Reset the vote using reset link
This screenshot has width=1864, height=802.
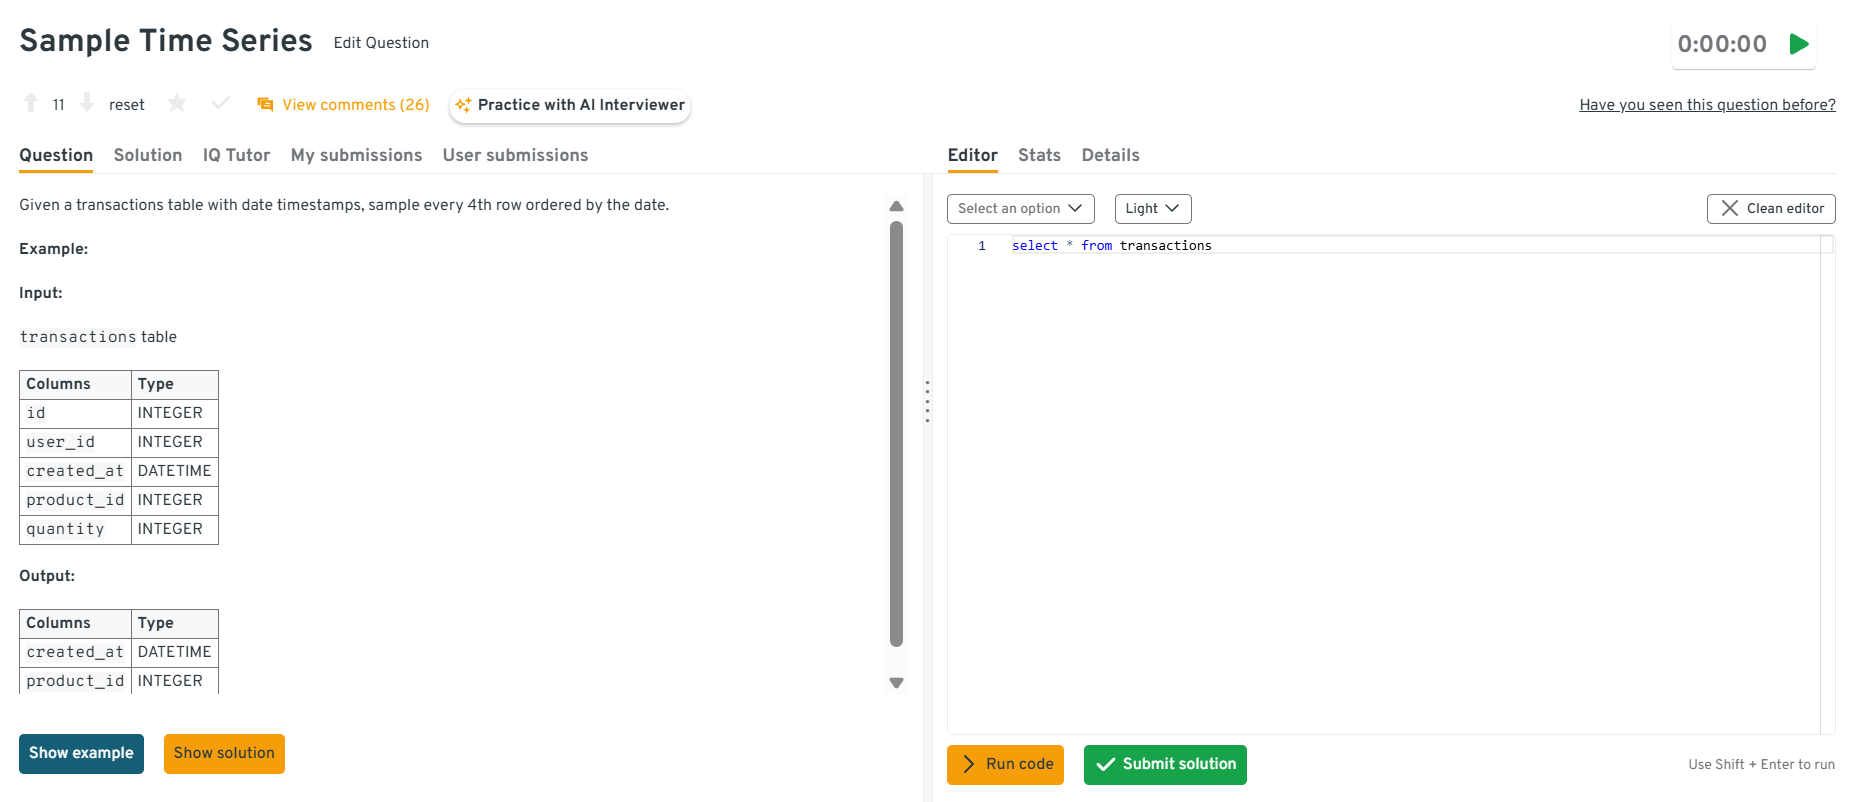[x=127, y=105]
